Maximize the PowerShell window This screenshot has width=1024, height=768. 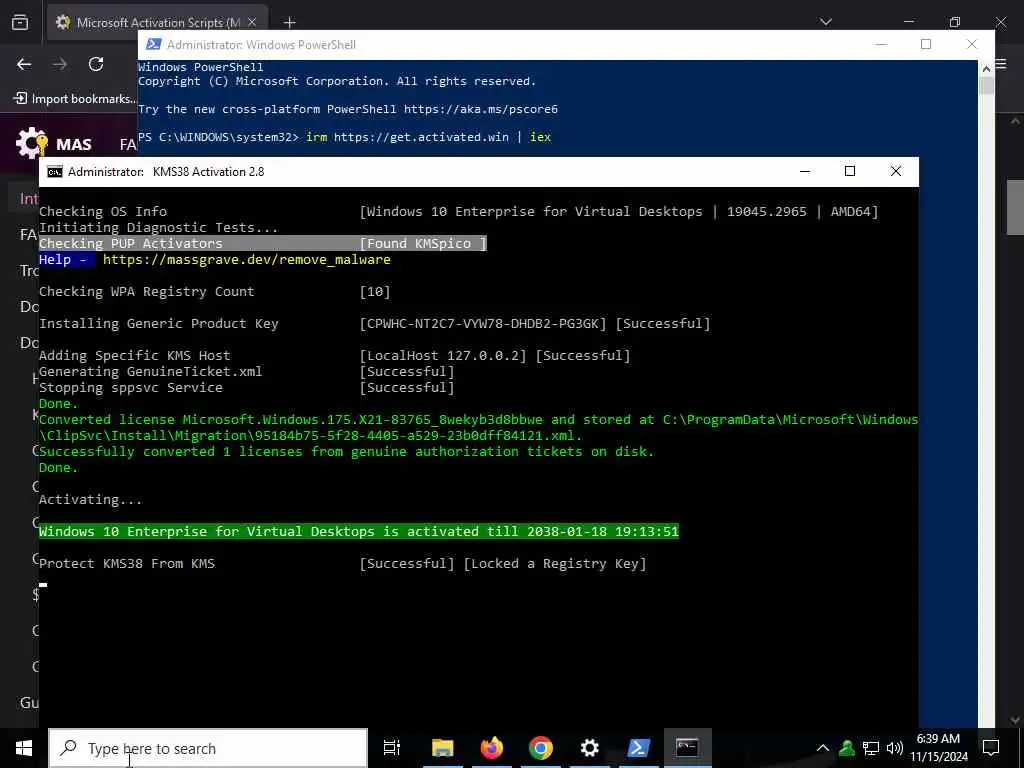point(925,44)
